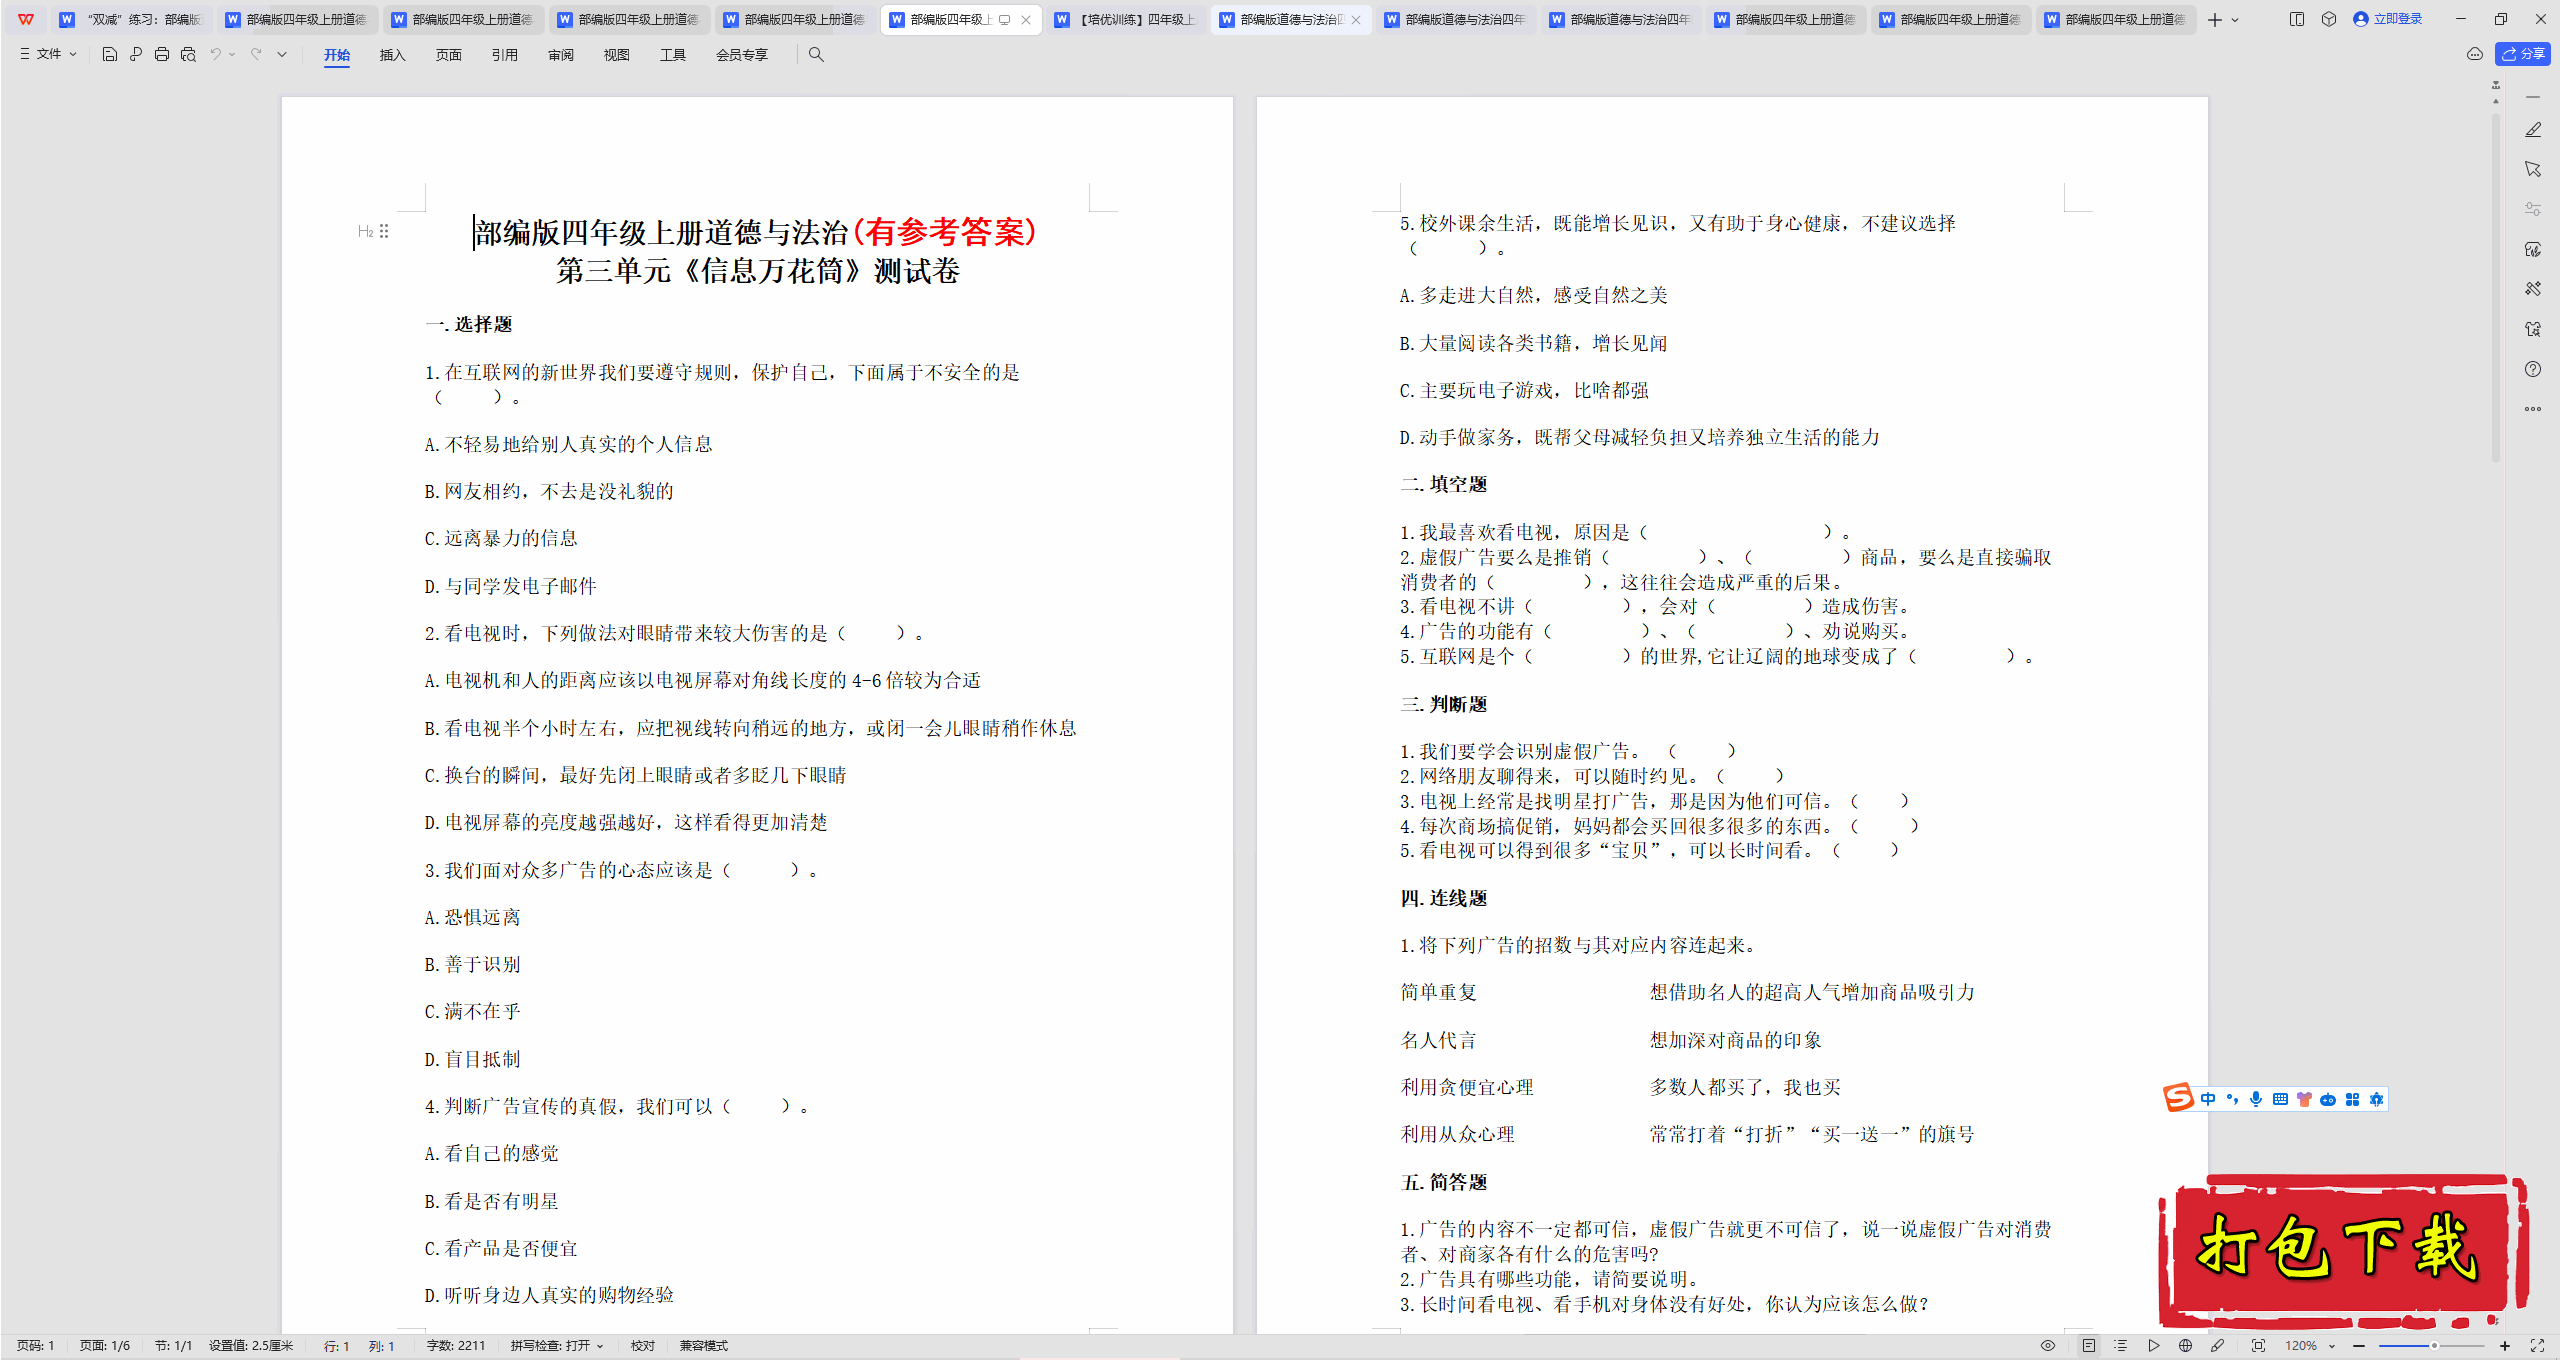Adjust the zoom slider handle
The height and width of the screenshot is (1360, 2560).
(2434, 1346)
